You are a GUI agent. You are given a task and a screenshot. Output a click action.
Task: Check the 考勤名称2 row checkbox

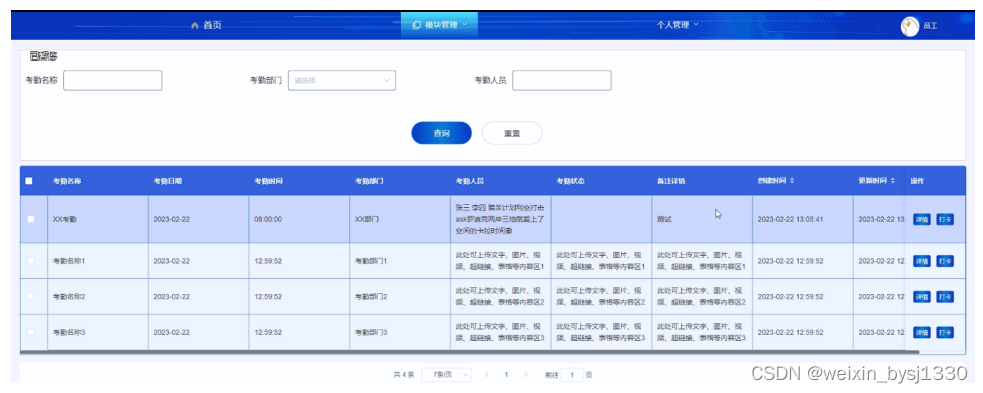pos(31,296)
